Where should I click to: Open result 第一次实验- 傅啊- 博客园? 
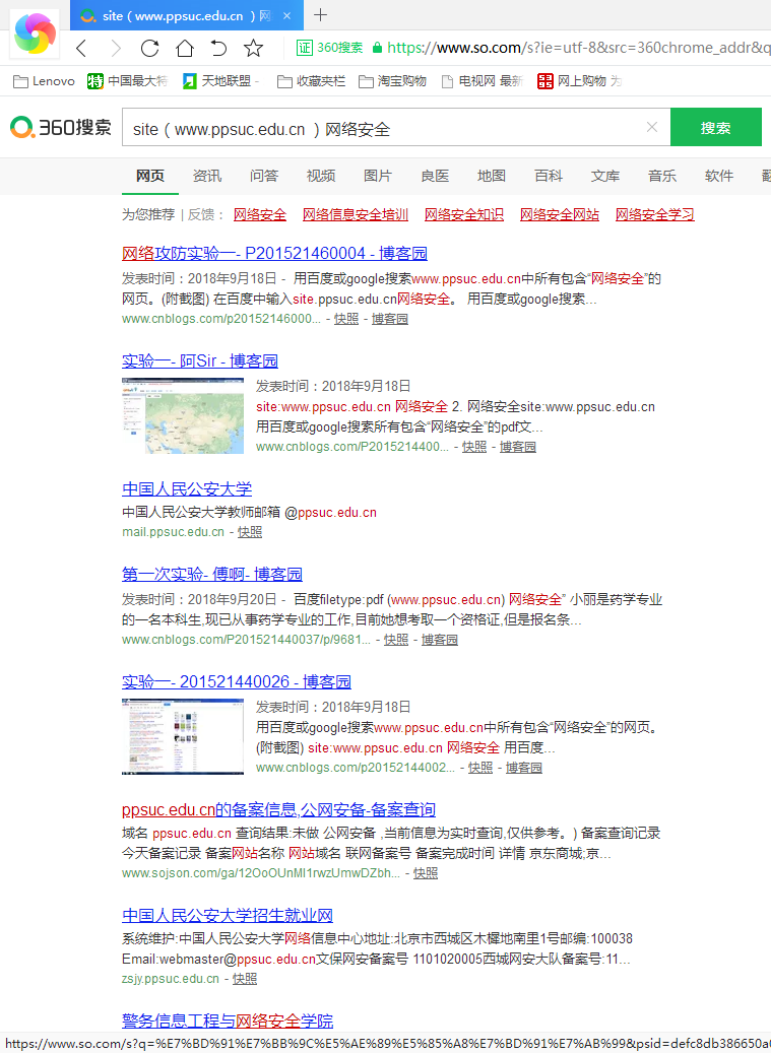[212, 574]
